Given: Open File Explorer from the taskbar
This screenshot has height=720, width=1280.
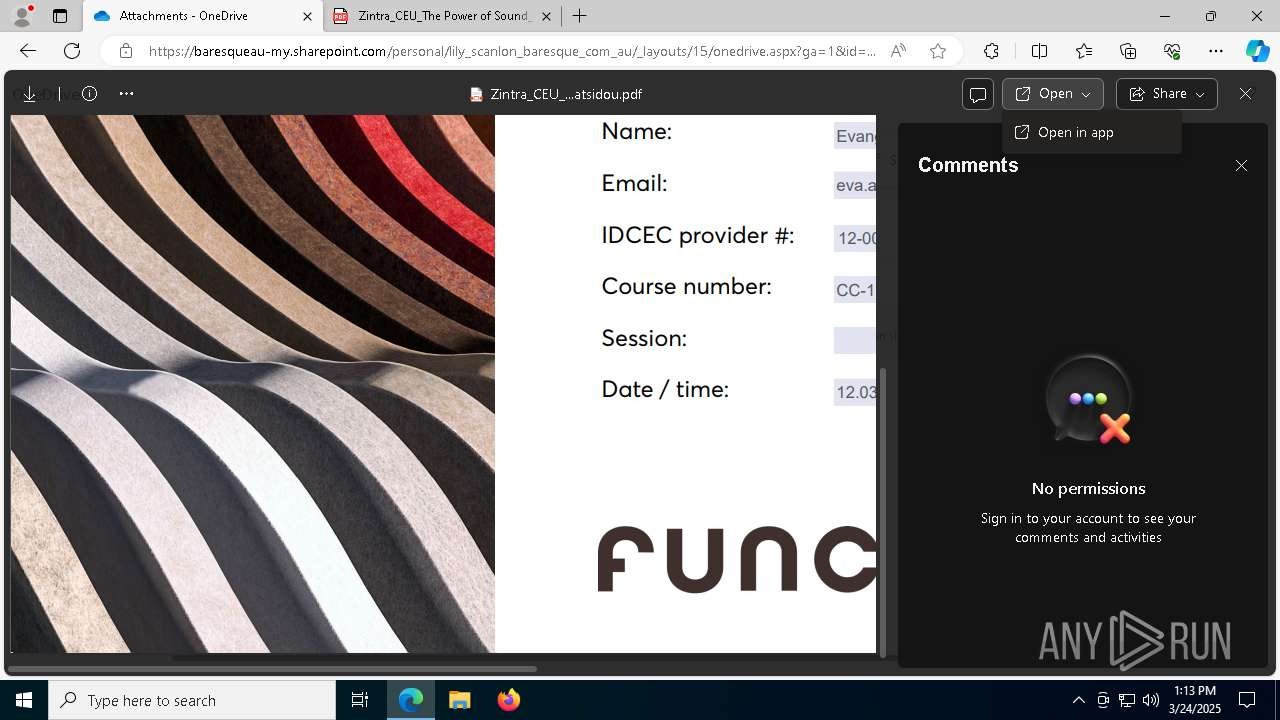Looking at the screenshot, I should (459, 700).
